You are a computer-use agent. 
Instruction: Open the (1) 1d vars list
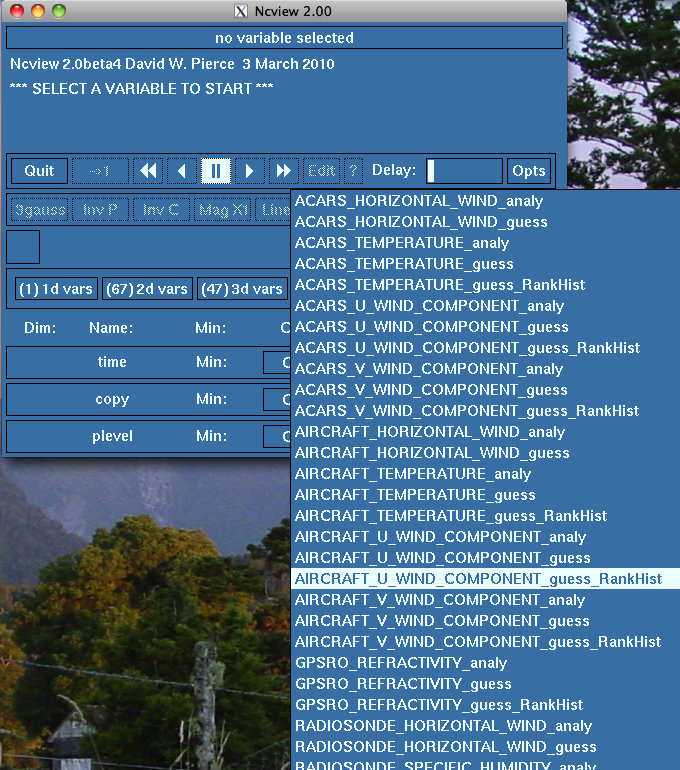pyautogui.click(x=55, y=289)
